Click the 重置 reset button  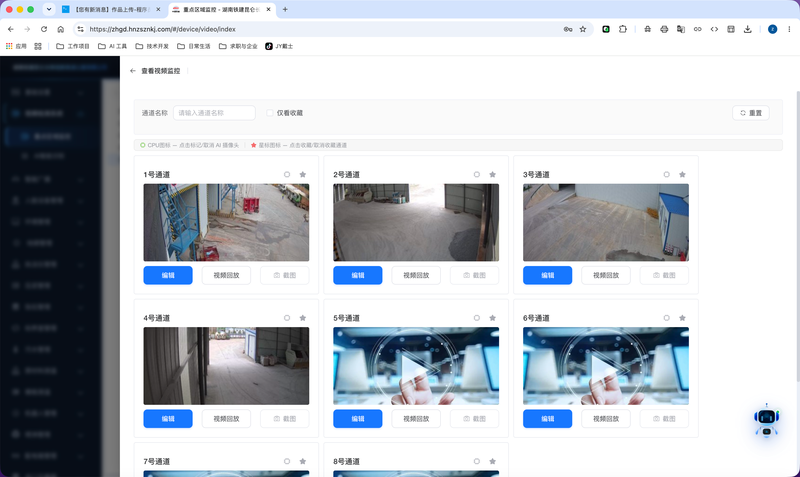(751, 113)
